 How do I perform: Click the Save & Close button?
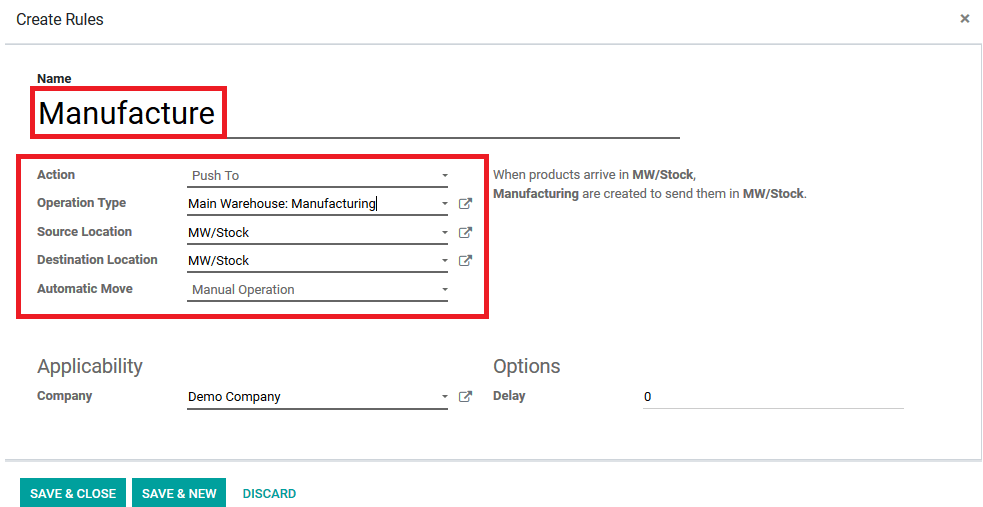pyautogui.click(x=73, y=493)
